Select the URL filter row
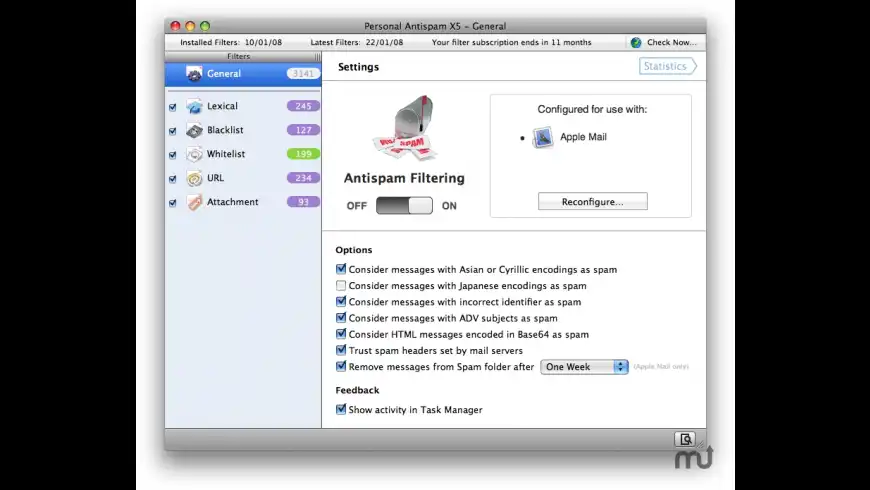This screenshot has height=490, width=870. pos(243,178)
